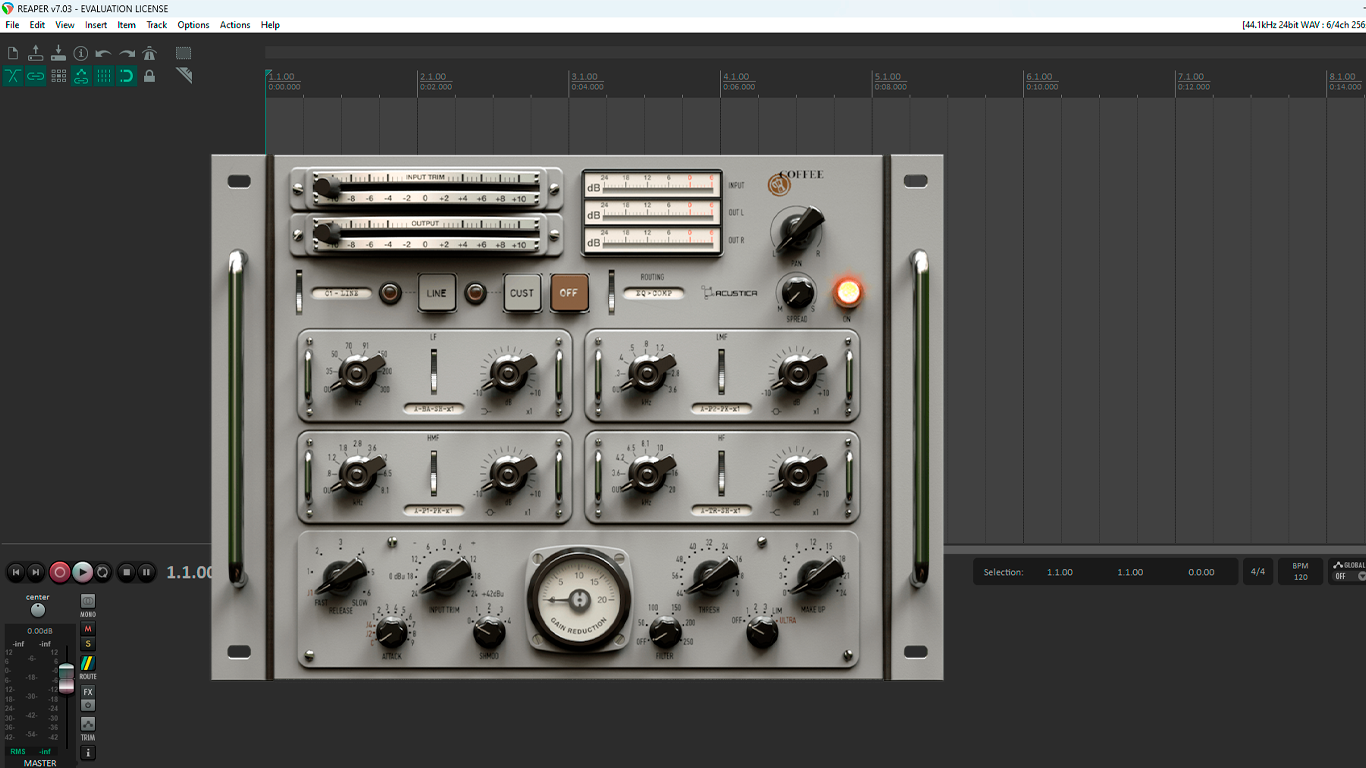
Task: Click the glowing ON power lamp
Action: tap(848, 292)
